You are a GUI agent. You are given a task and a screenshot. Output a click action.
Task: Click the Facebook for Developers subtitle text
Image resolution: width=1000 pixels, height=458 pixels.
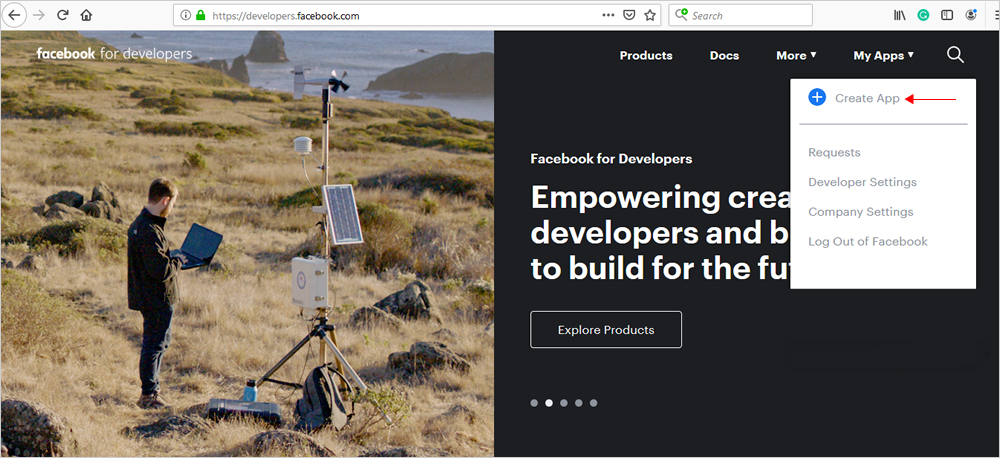point(611,159)
